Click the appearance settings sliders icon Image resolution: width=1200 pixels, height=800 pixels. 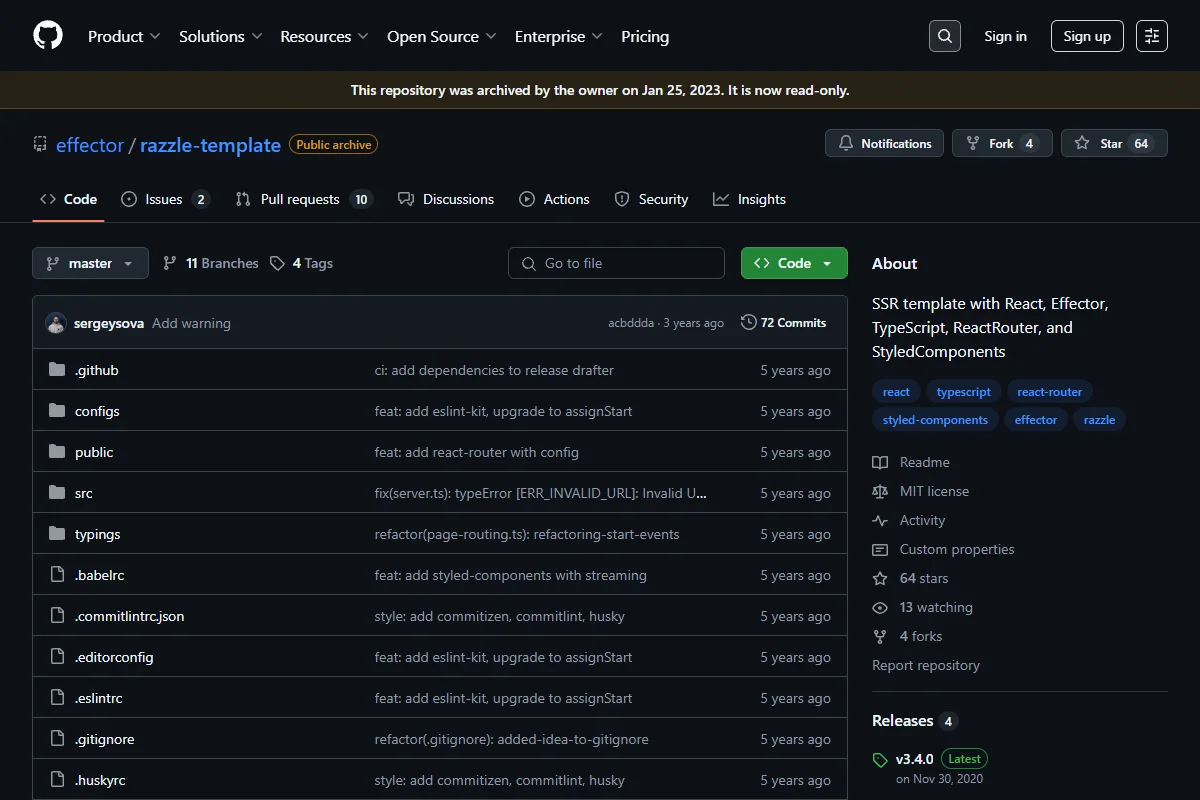pos(1152,36)
